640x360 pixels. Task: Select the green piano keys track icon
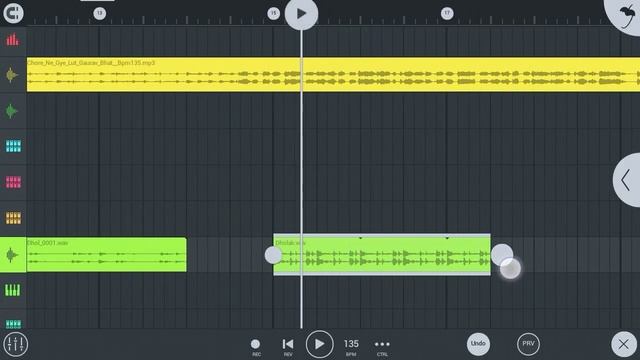12,290
